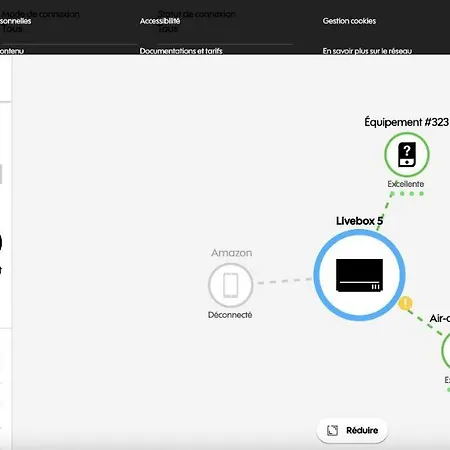Open the Gestion cookies link
The width and height of the screenshot is (450, 450).
click(x=349, y=21)
